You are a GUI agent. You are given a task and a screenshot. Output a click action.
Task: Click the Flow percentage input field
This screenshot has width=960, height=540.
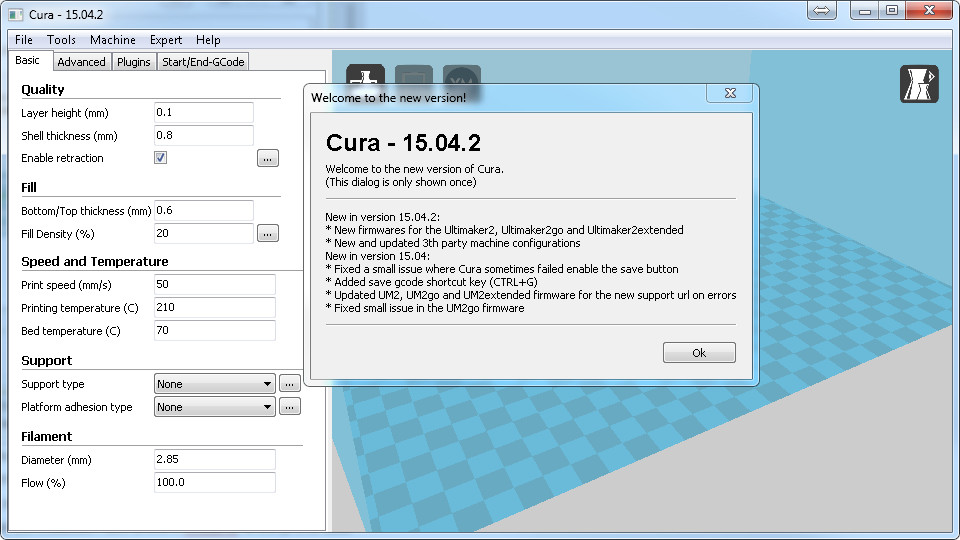[x=215, y=482]
